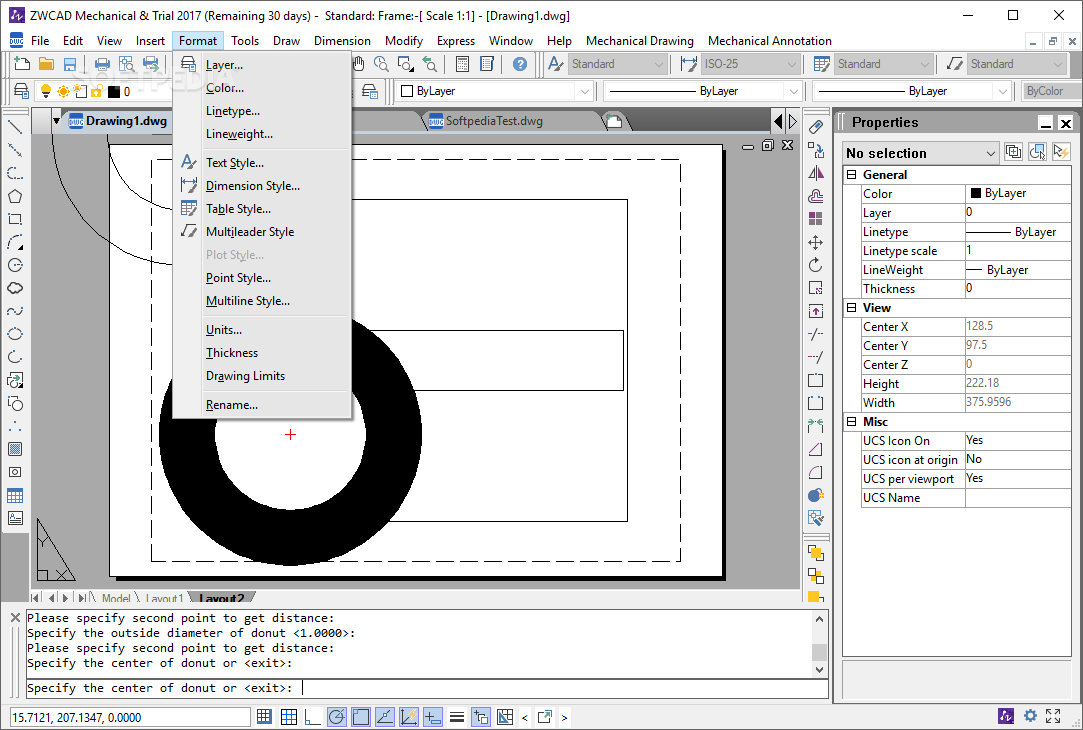The image size is (1083, 730).
Task: Open the lineweight ByLayer dropdown
Action: click(x=911, y=91)
